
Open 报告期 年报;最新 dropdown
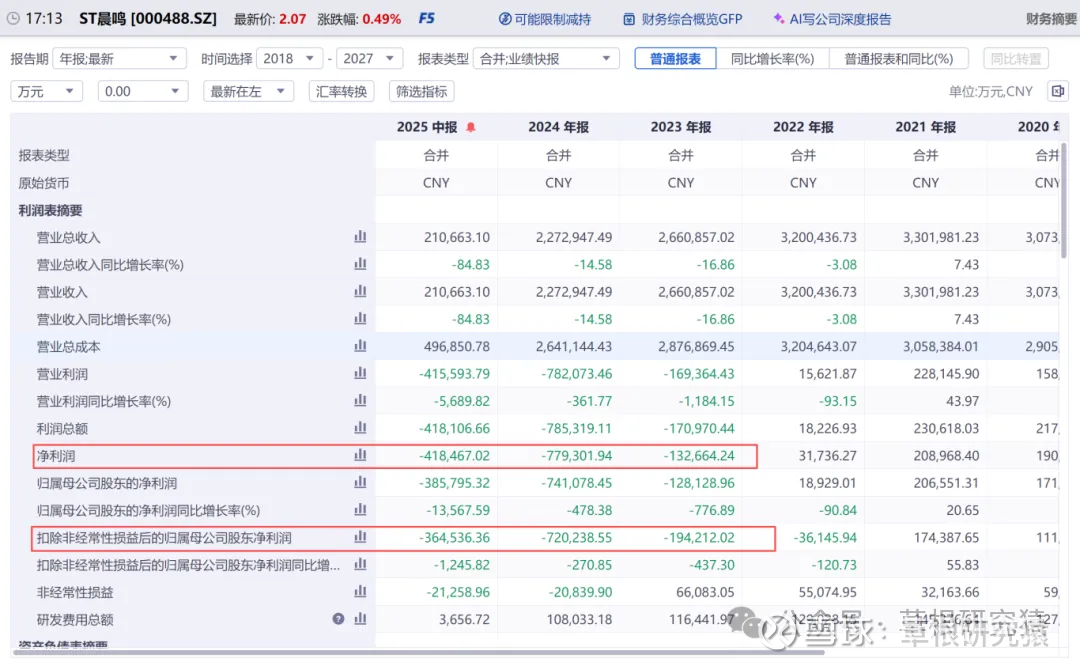point(119,59)
